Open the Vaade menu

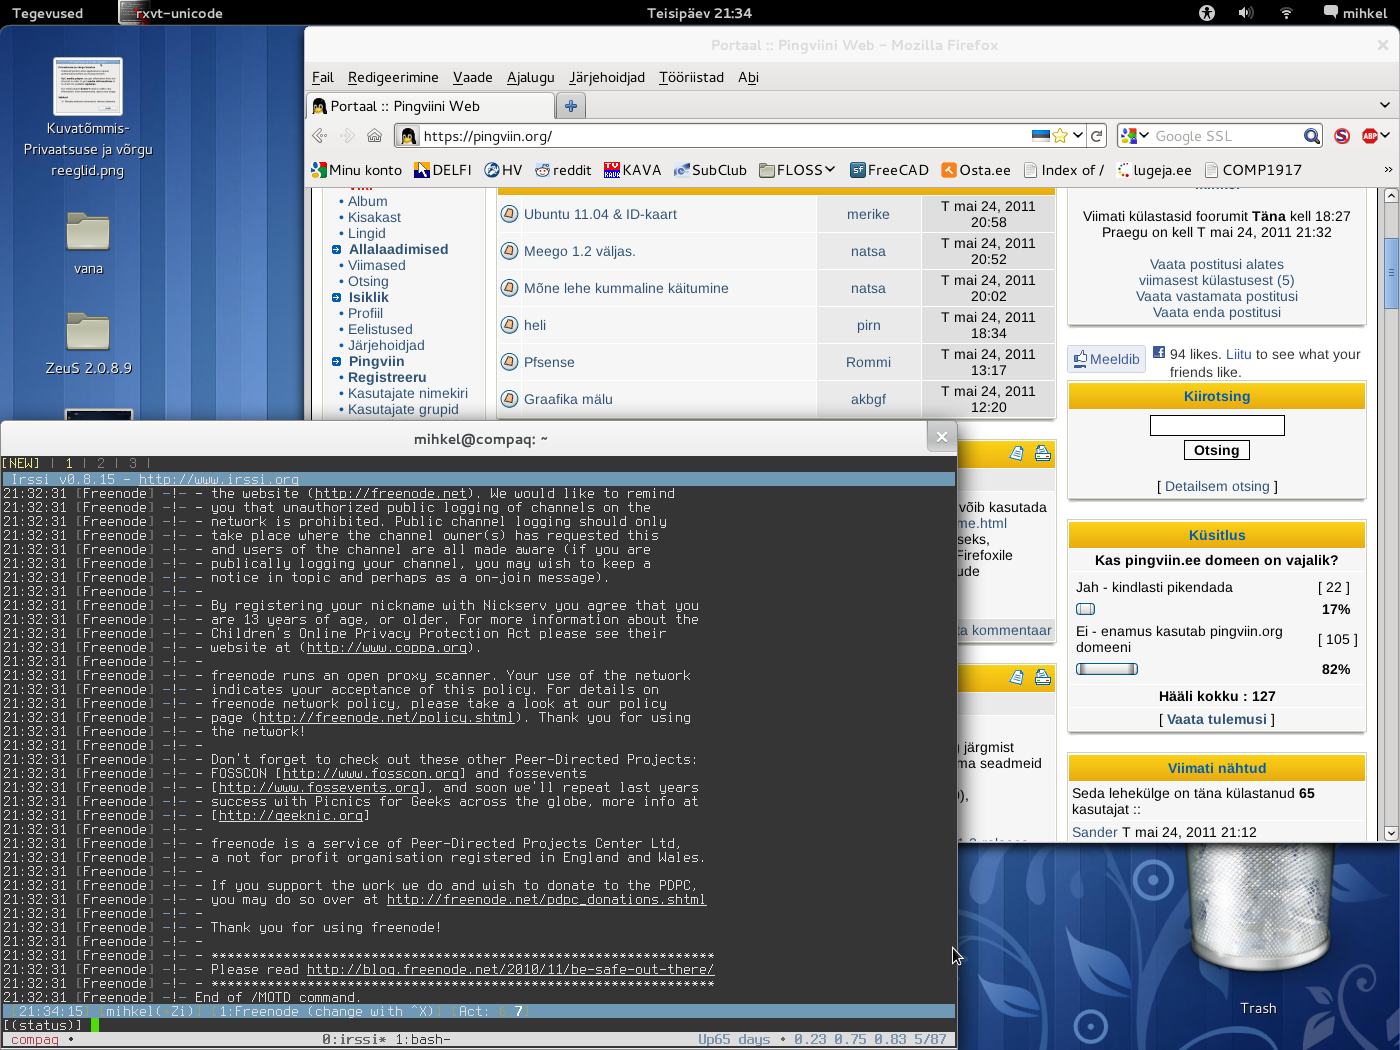(x=472, y=77)
